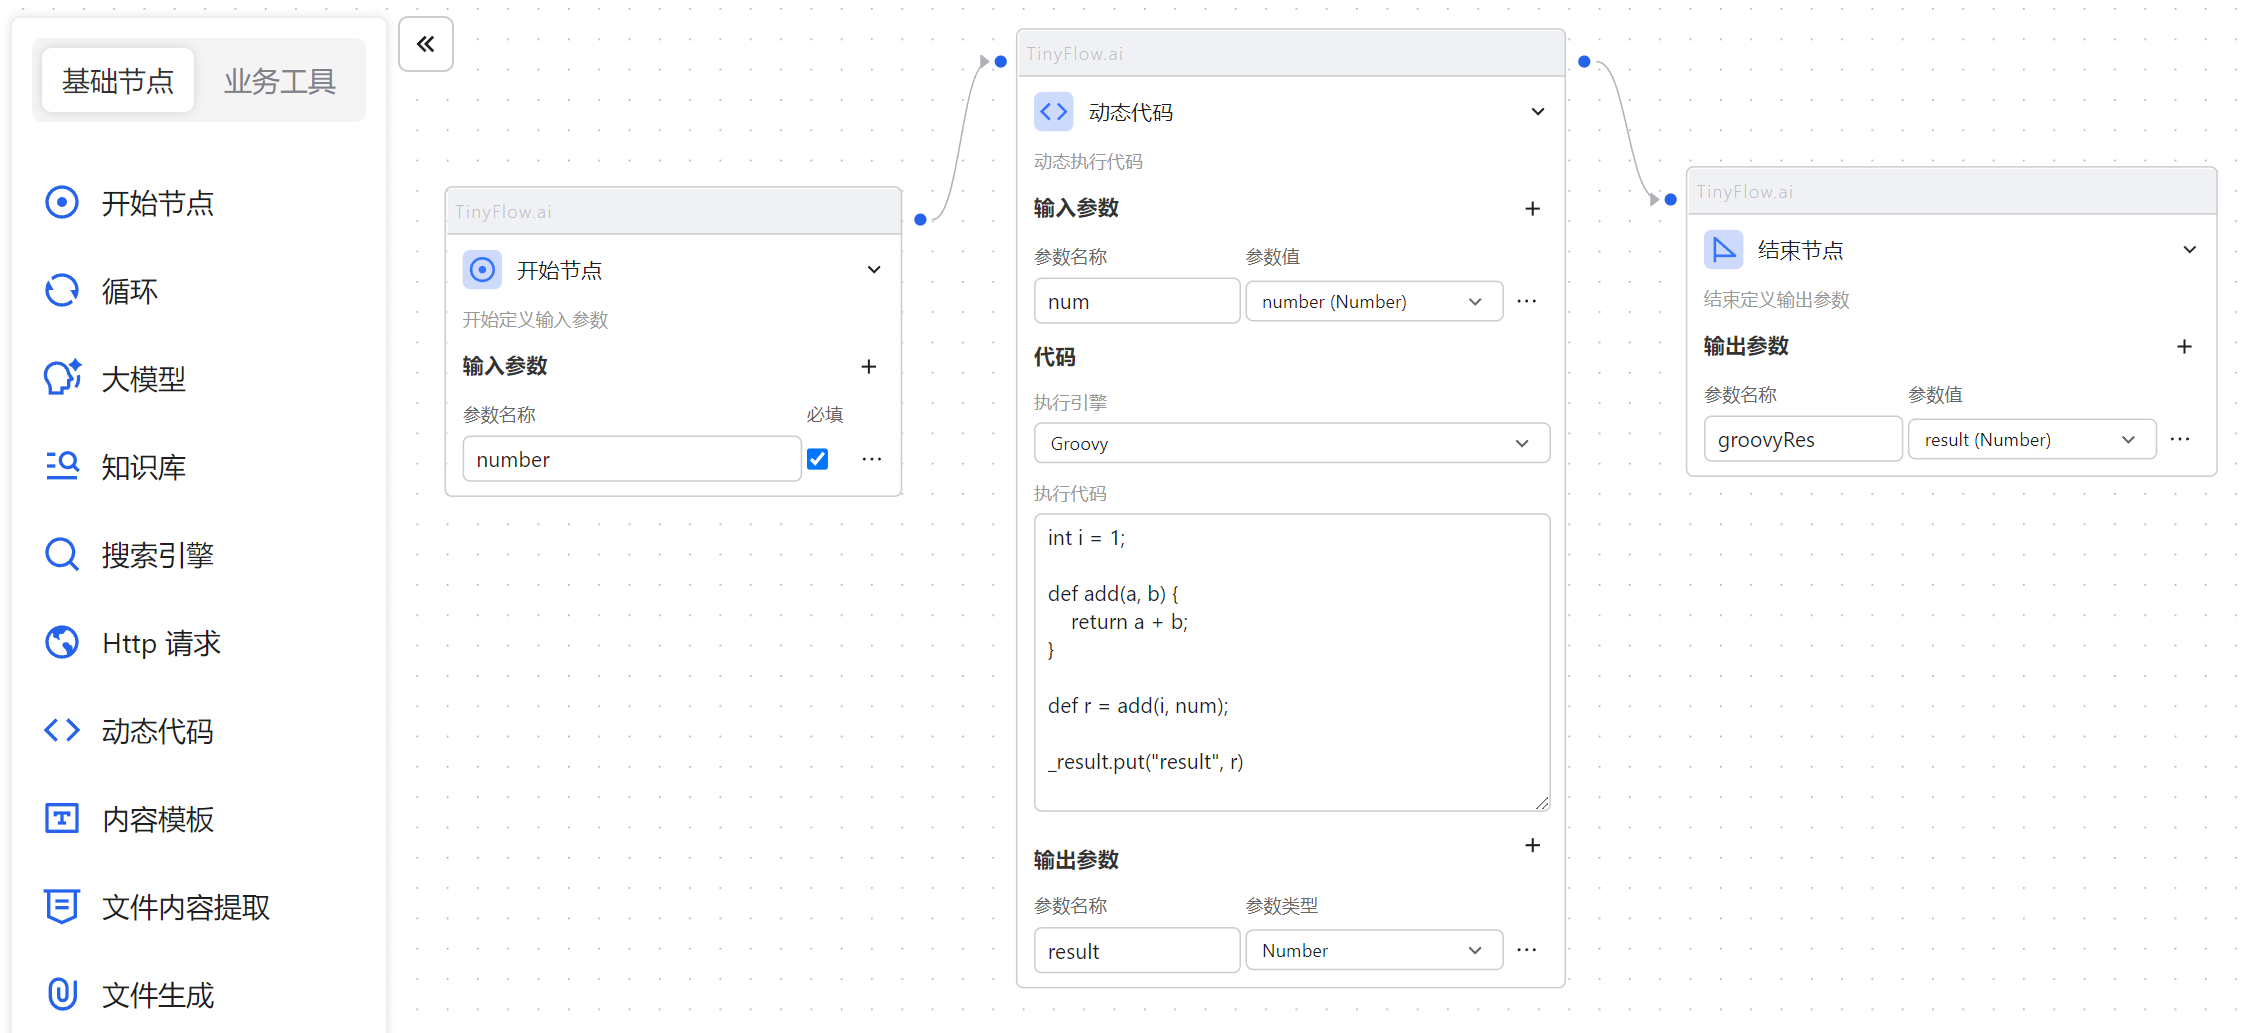Screen dimensions: 2257x1033
Task: Click the 文件内容提取 icon in the sidebar
Action: click(x=62, y=907)
